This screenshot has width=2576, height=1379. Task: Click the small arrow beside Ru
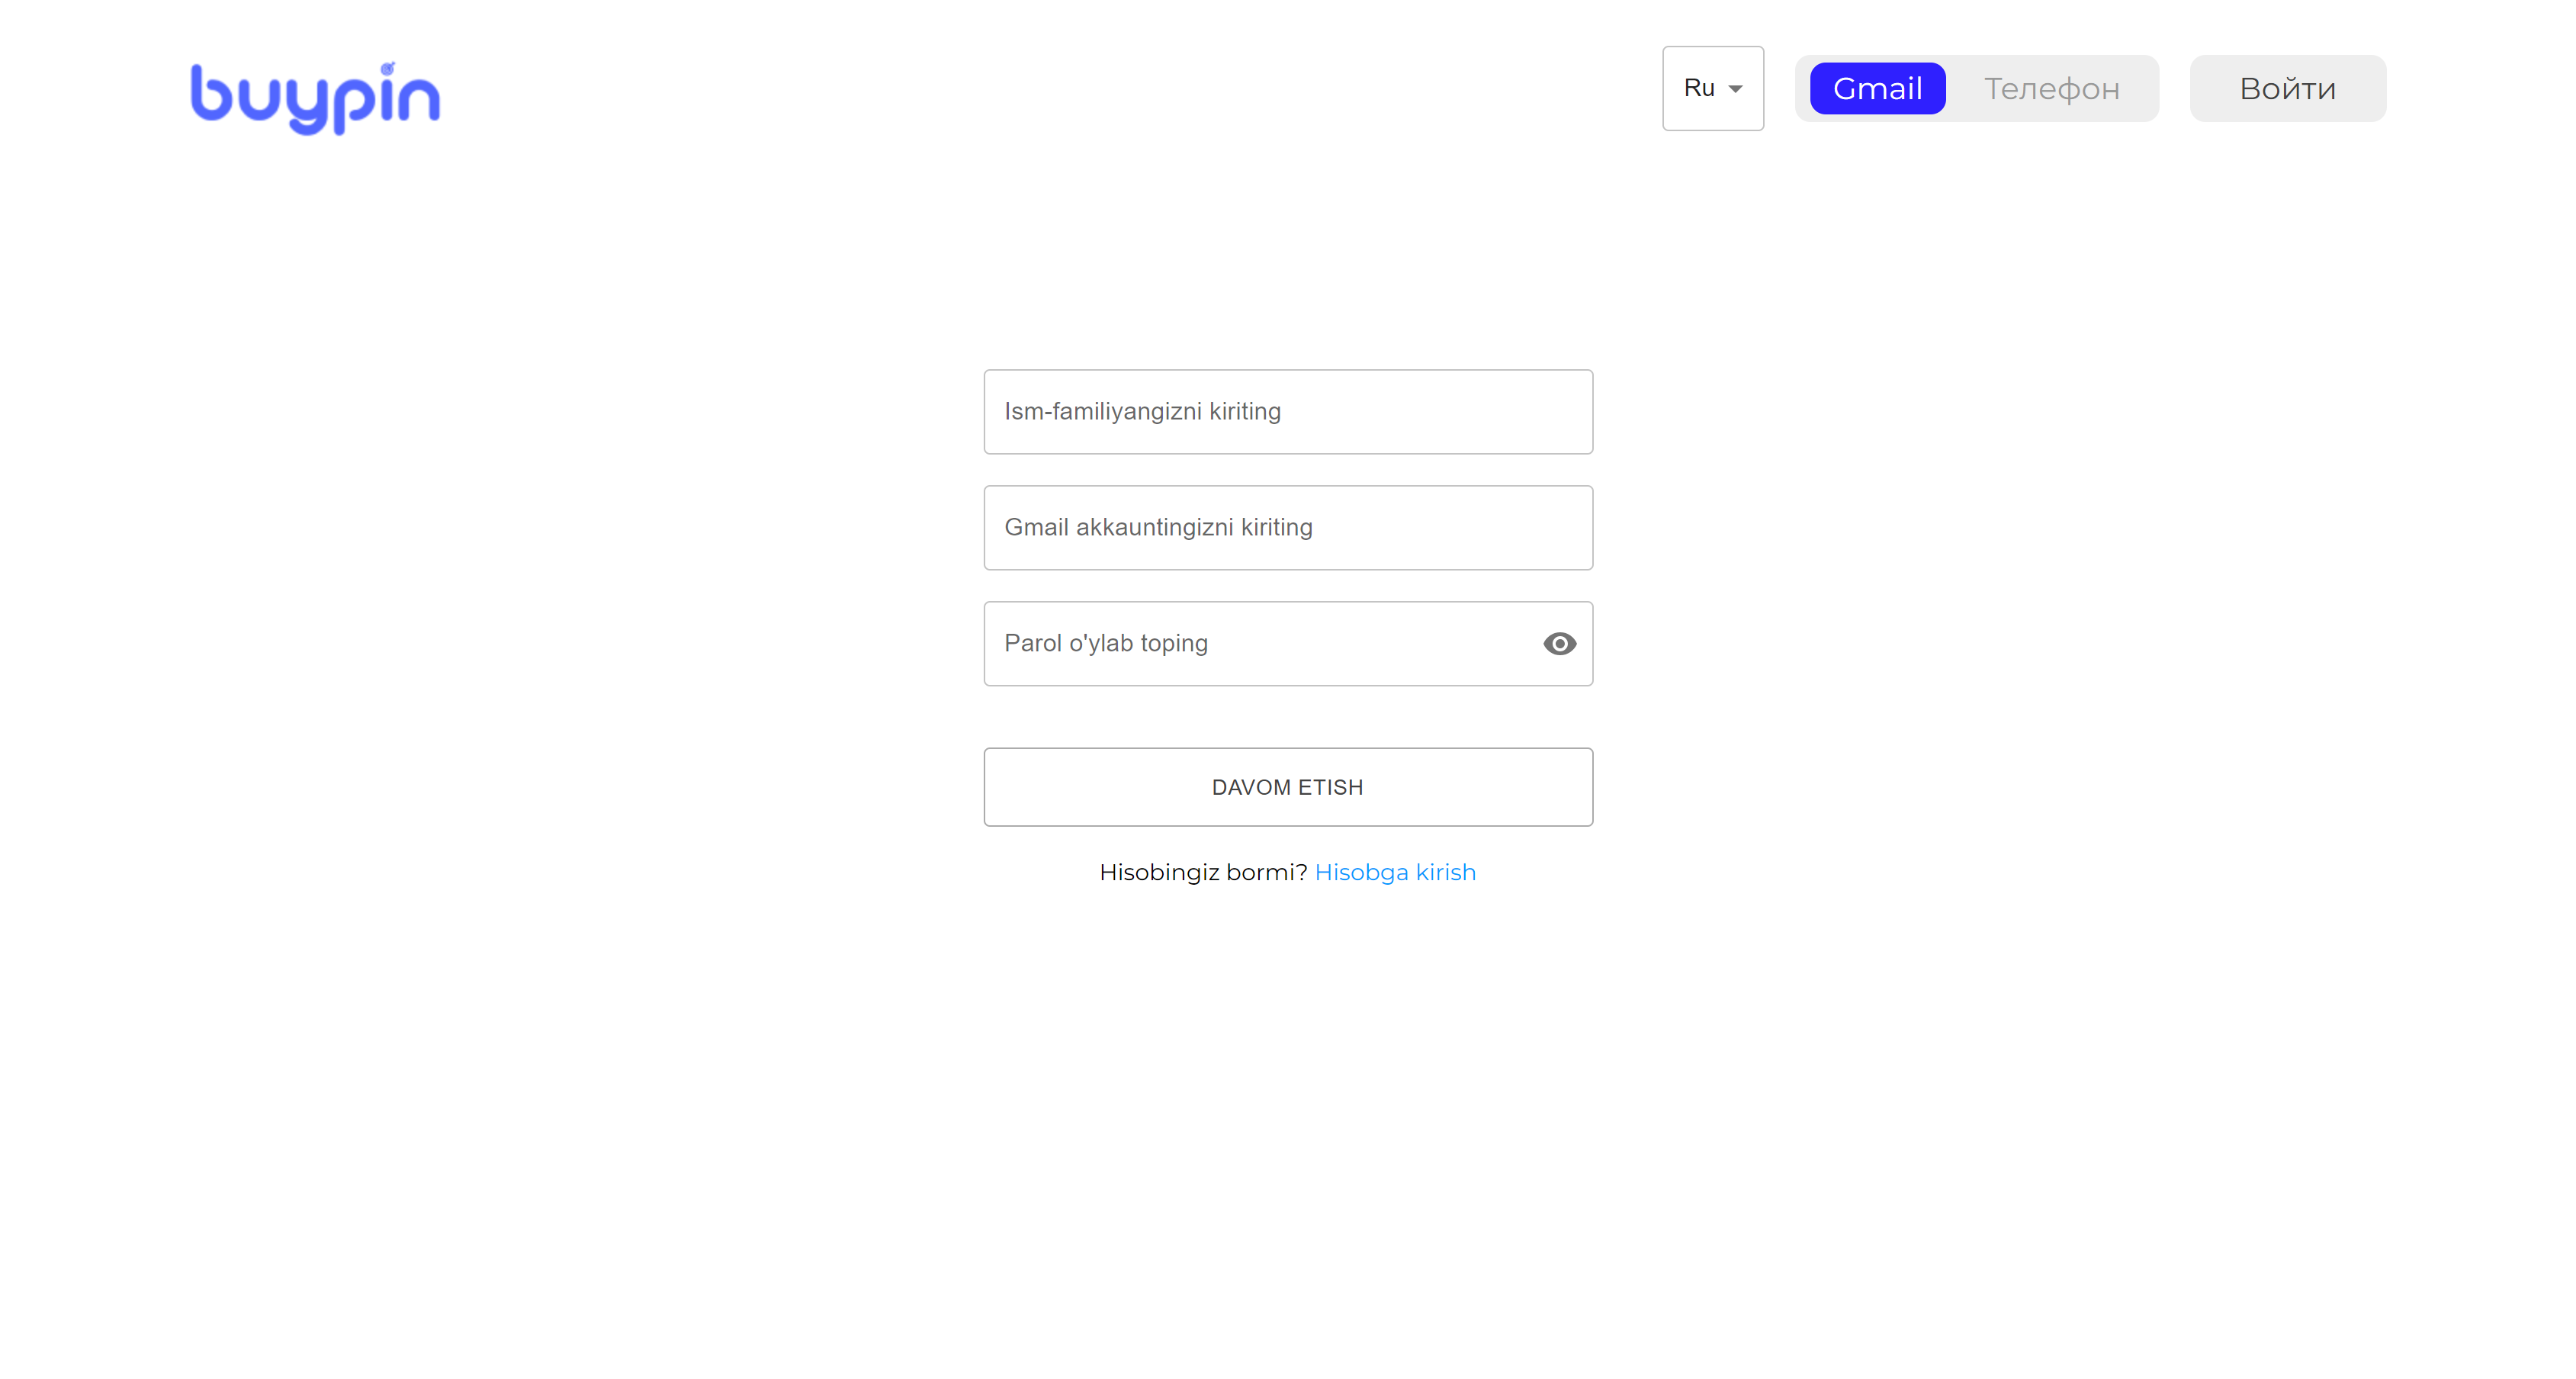pyautogui.click(x=1735, y=89)
